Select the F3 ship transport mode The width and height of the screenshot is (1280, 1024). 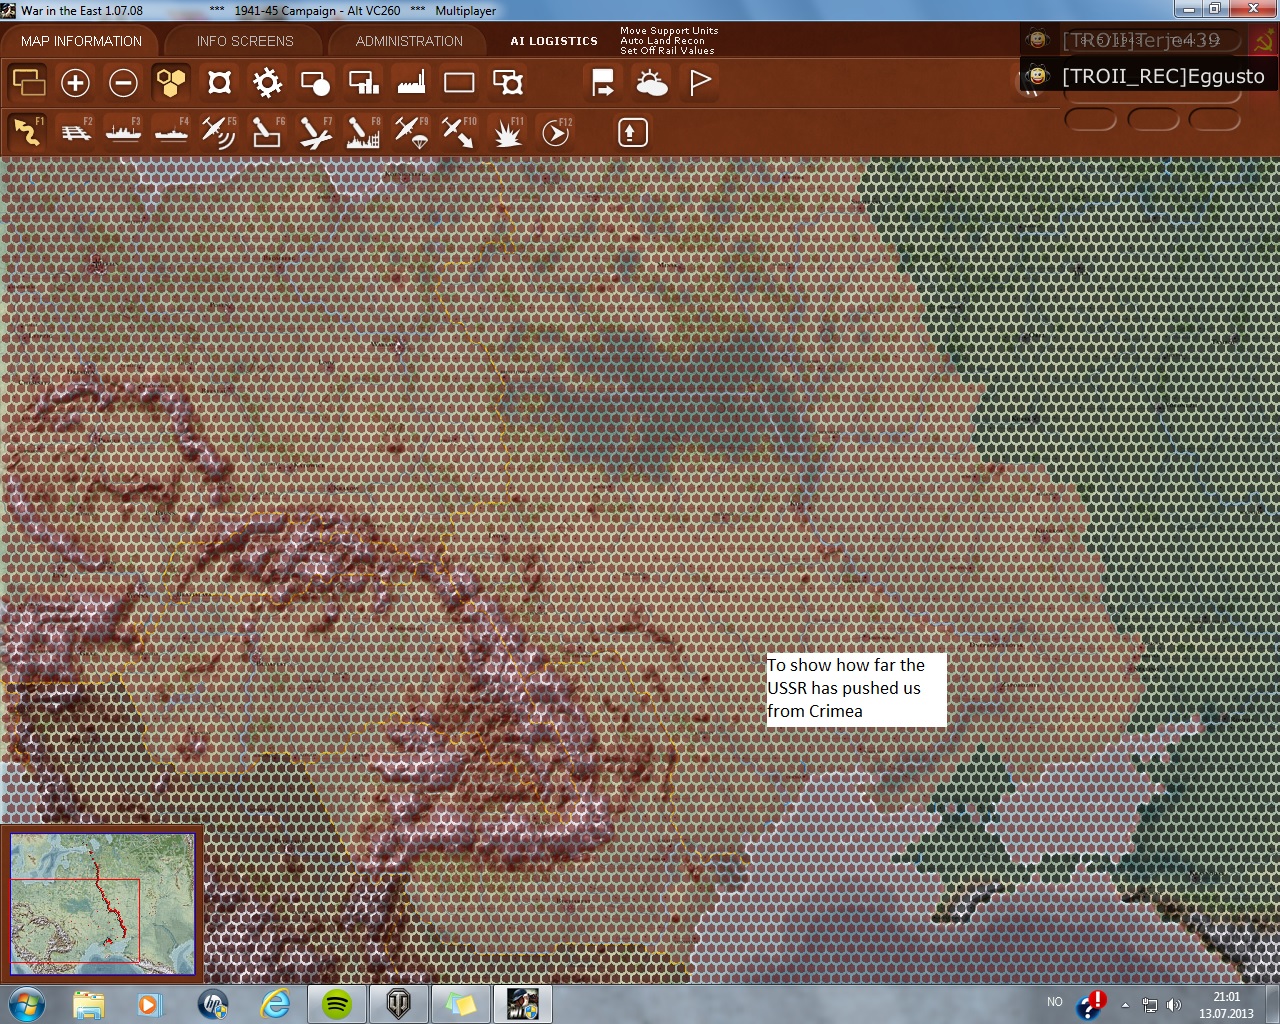pos(123,132)
